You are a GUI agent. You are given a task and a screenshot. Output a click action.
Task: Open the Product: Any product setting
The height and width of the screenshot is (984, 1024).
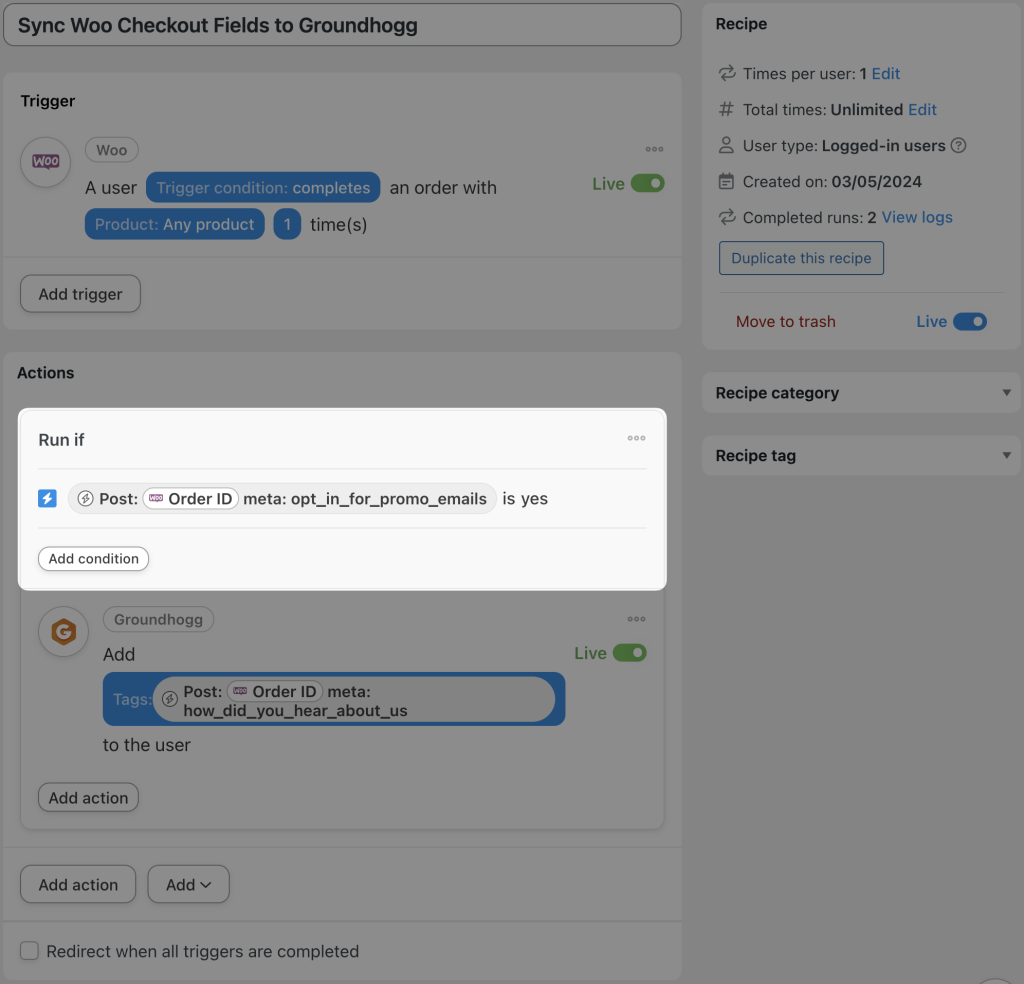(x=174, y=224)
